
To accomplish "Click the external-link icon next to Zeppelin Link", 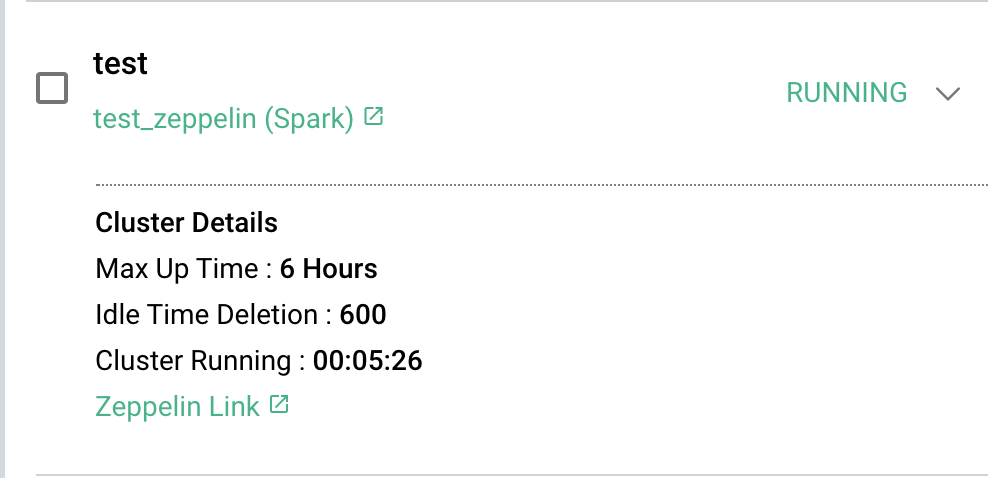I will 279,405.
